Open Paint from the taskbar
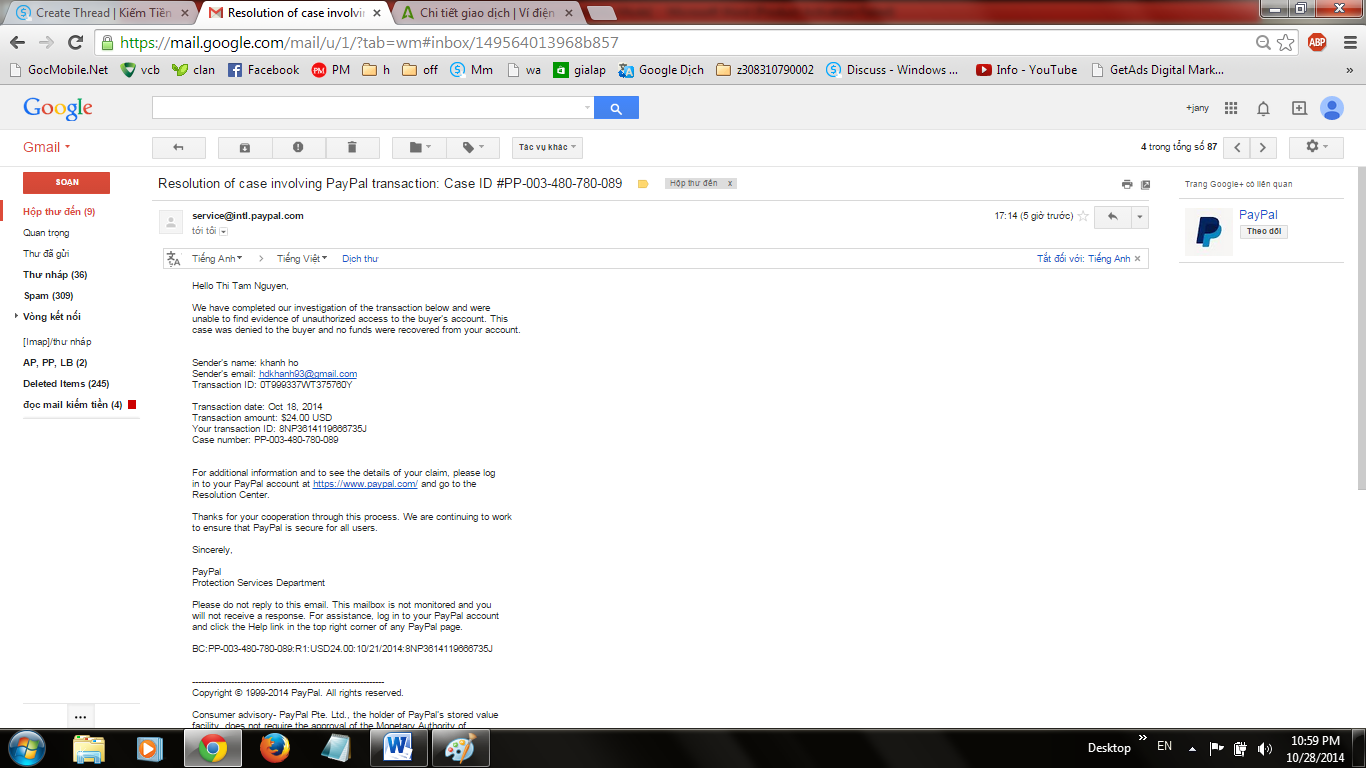 click(x=461, y=748)
